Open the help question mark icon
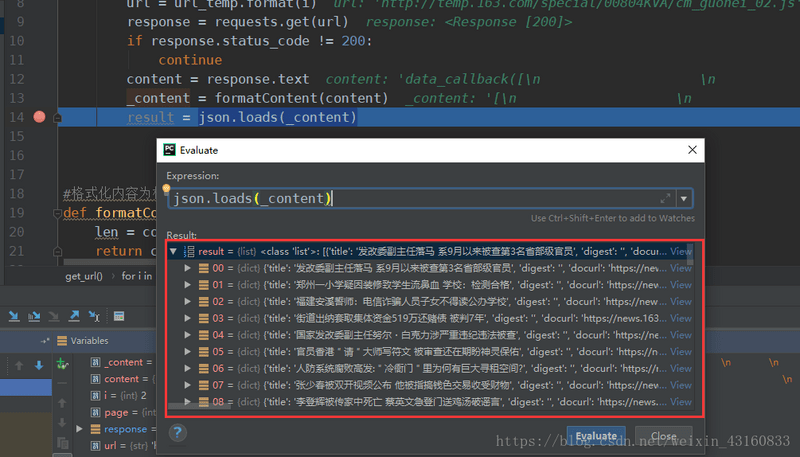The height and width of the screenshot is (457, 800). click(178, 433)
